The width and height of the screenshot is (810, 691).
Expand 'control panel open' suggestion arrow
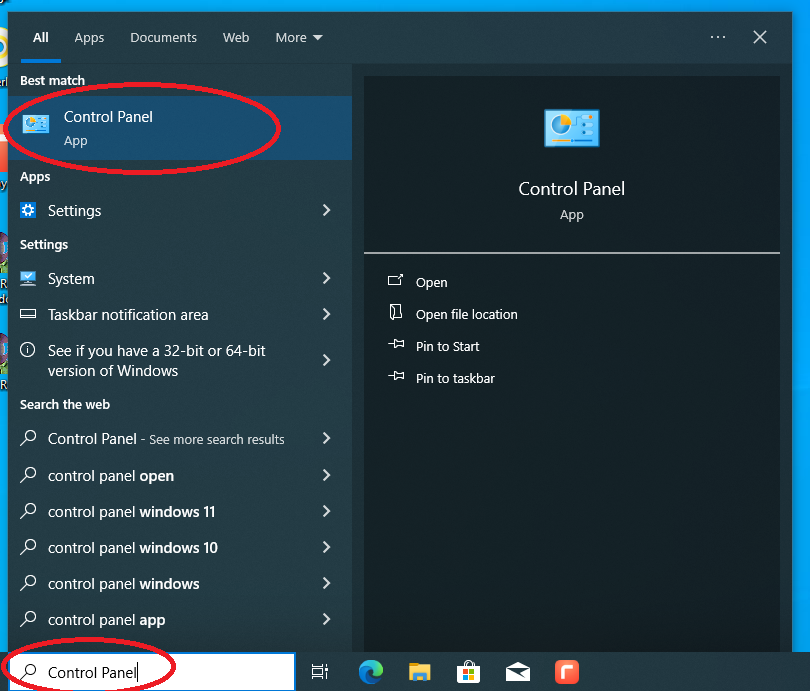click(x=326, y=475)
